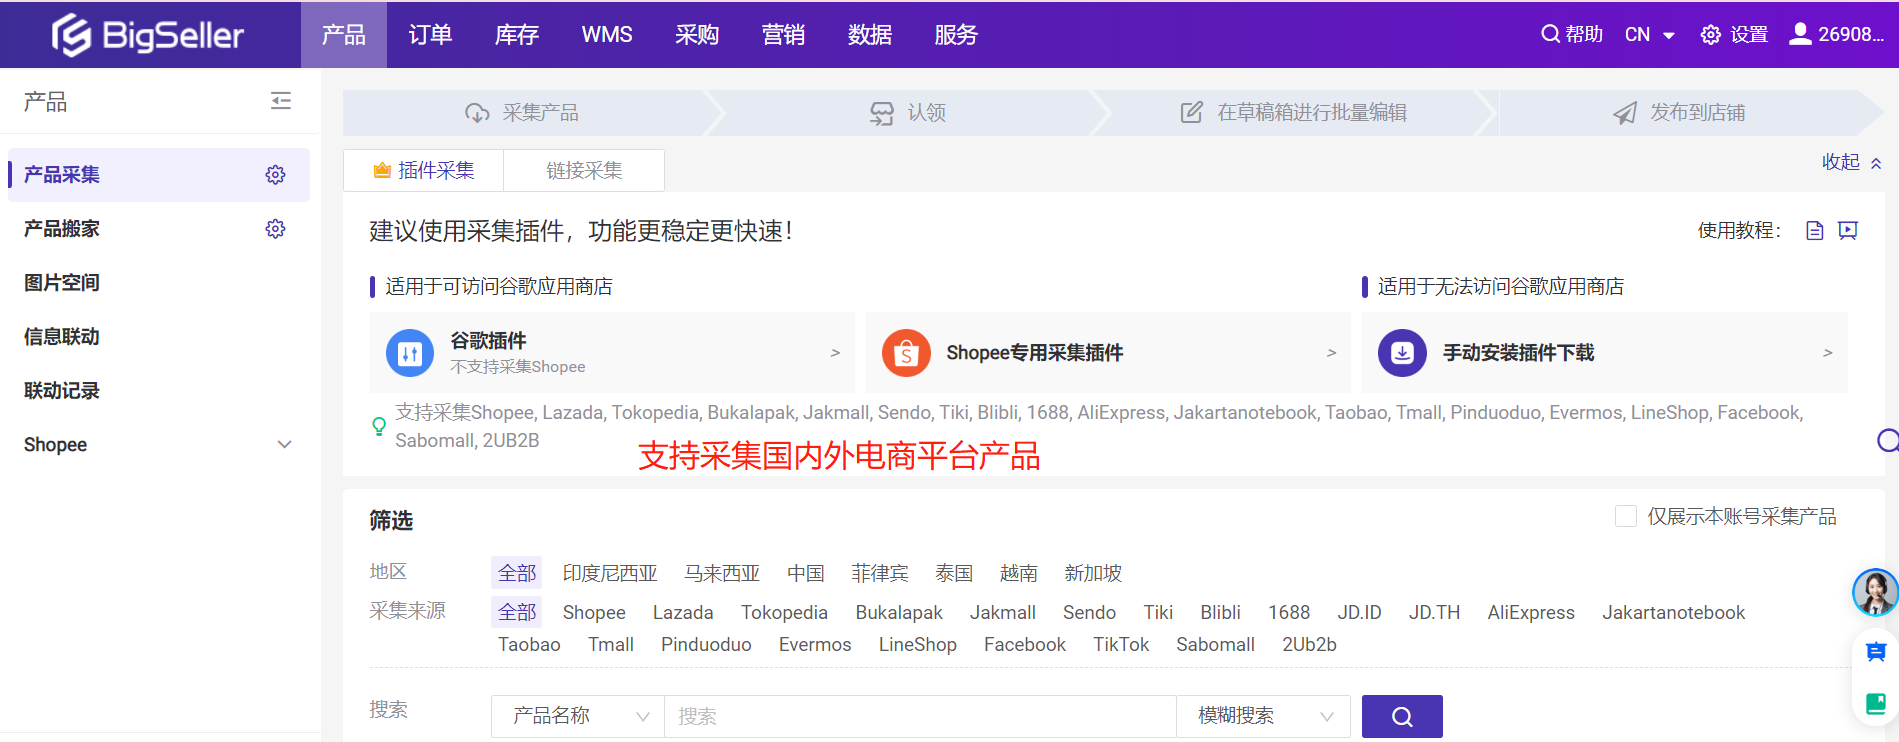
Task: Filter collection source by Lazada
Action: [683, 612]
